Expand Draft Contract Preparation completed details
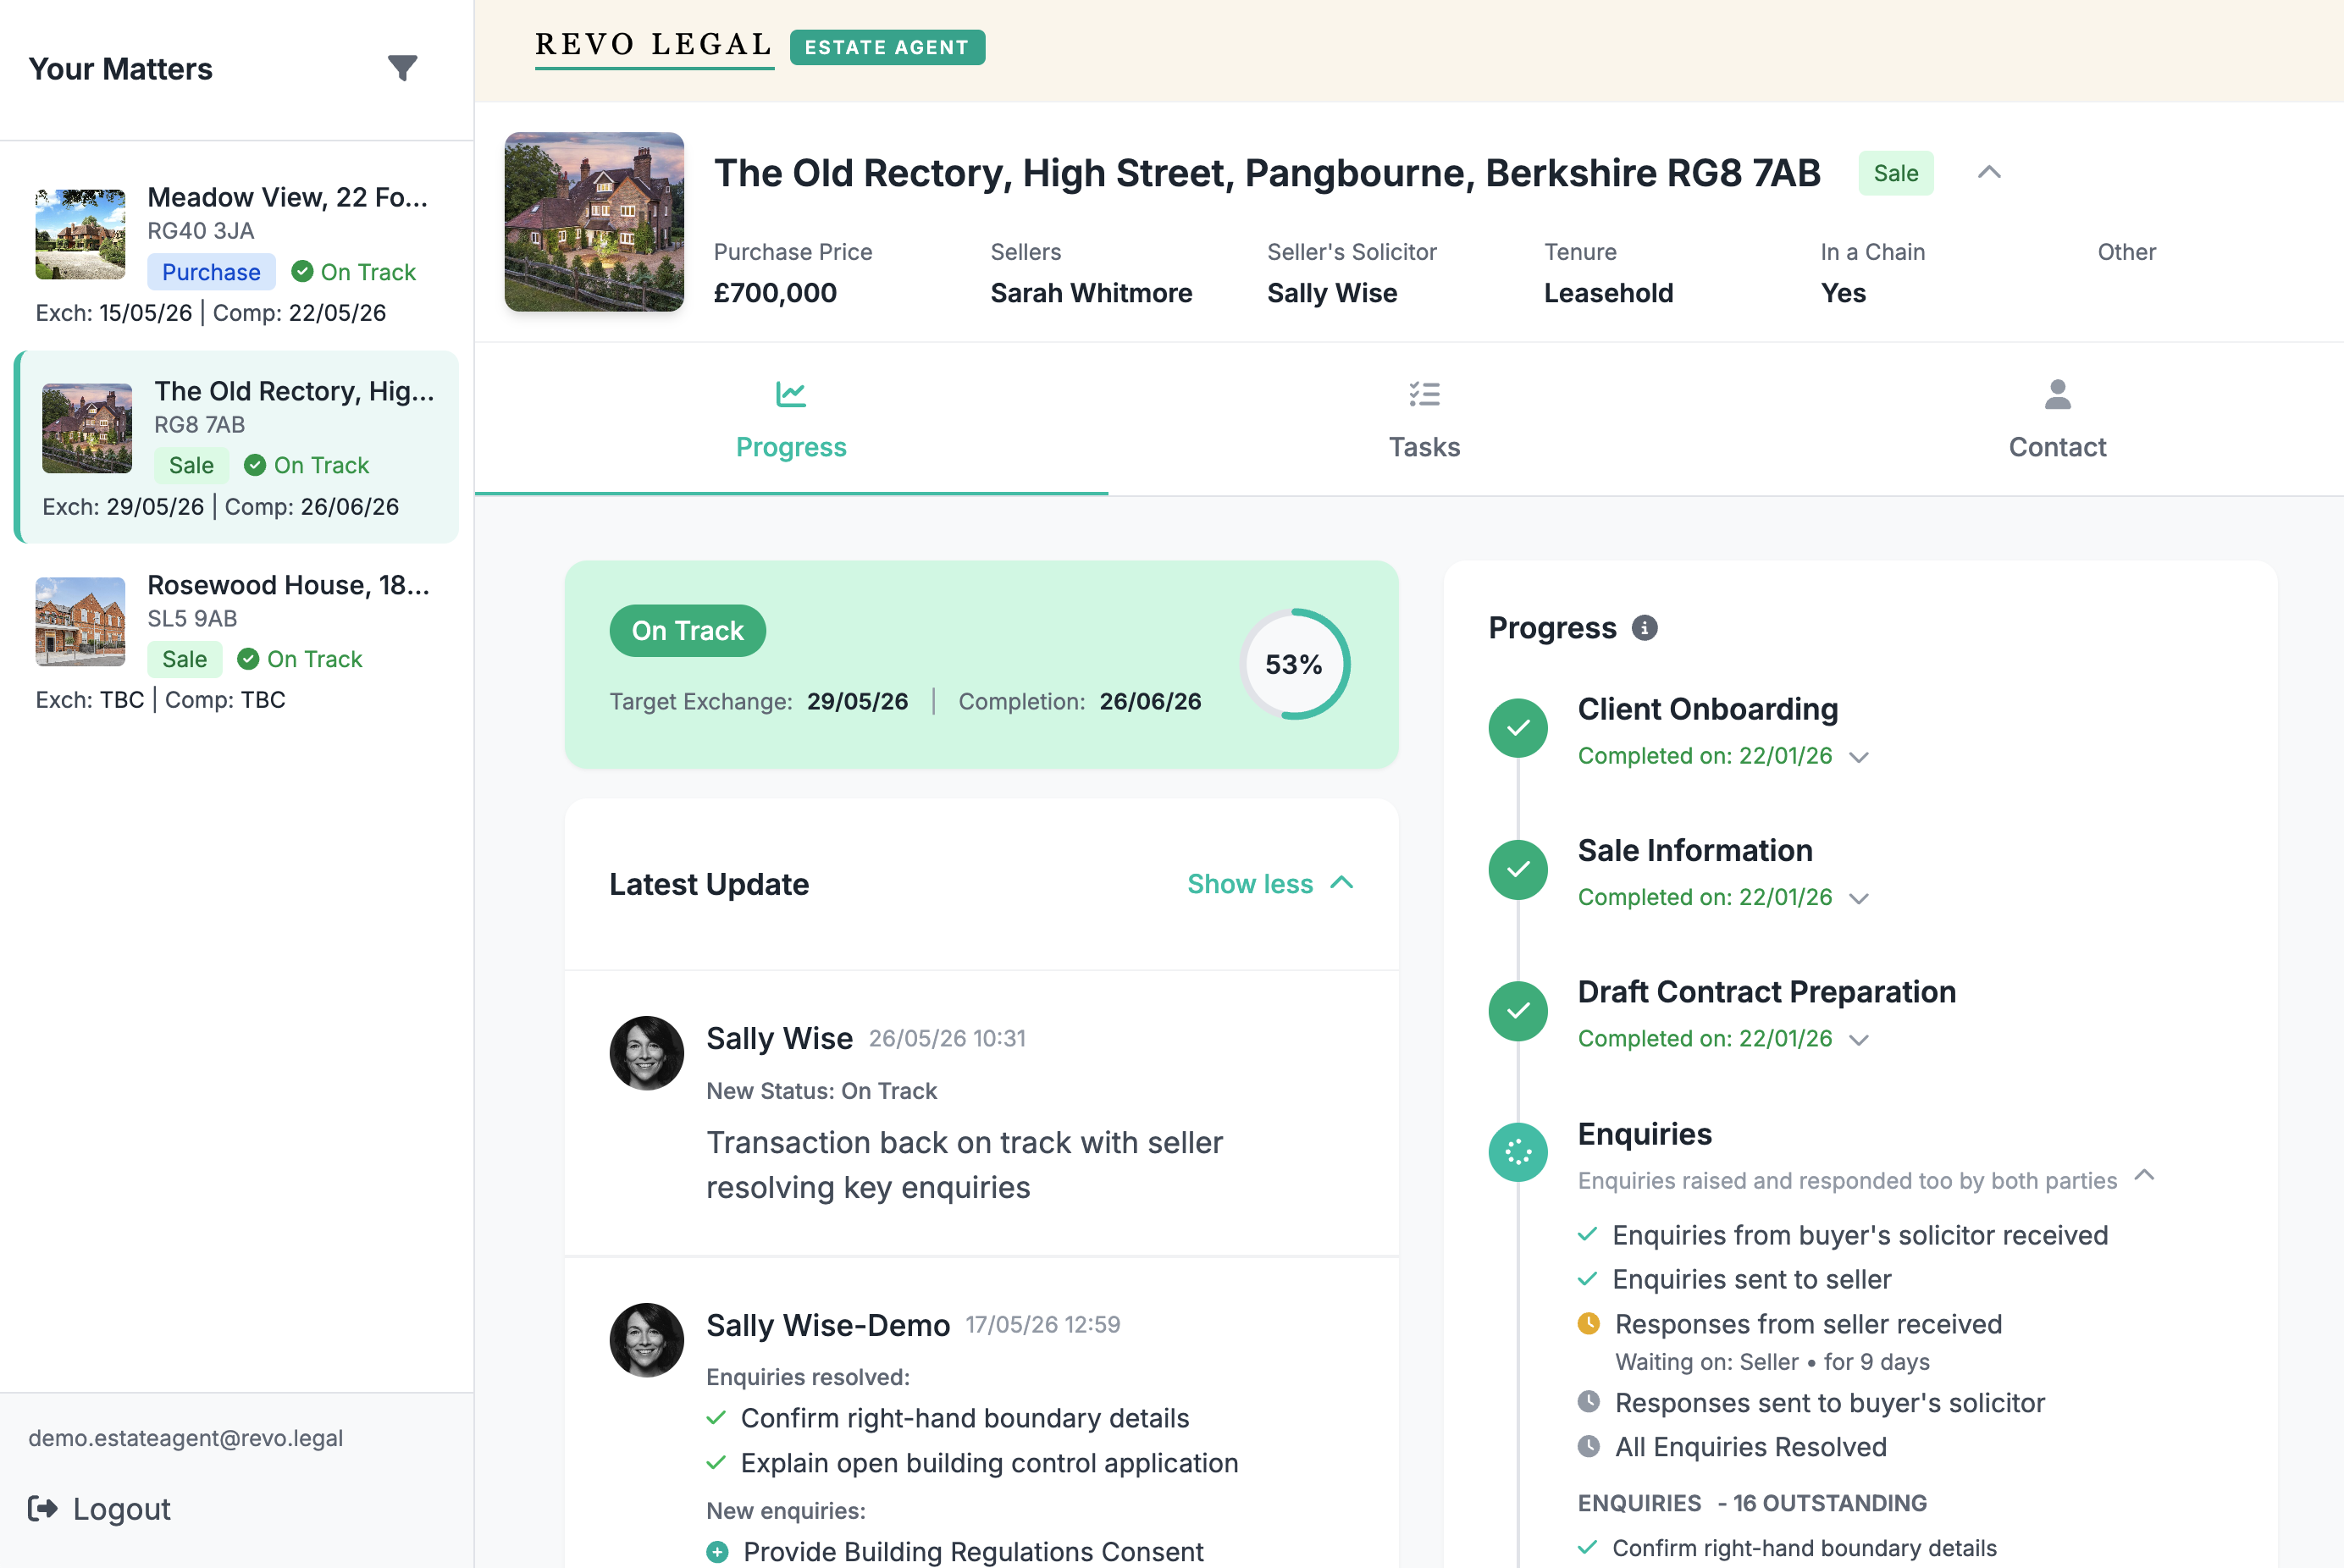The height and width of the screenshot is (1568, 2344). click(x=1858, y=1040)
